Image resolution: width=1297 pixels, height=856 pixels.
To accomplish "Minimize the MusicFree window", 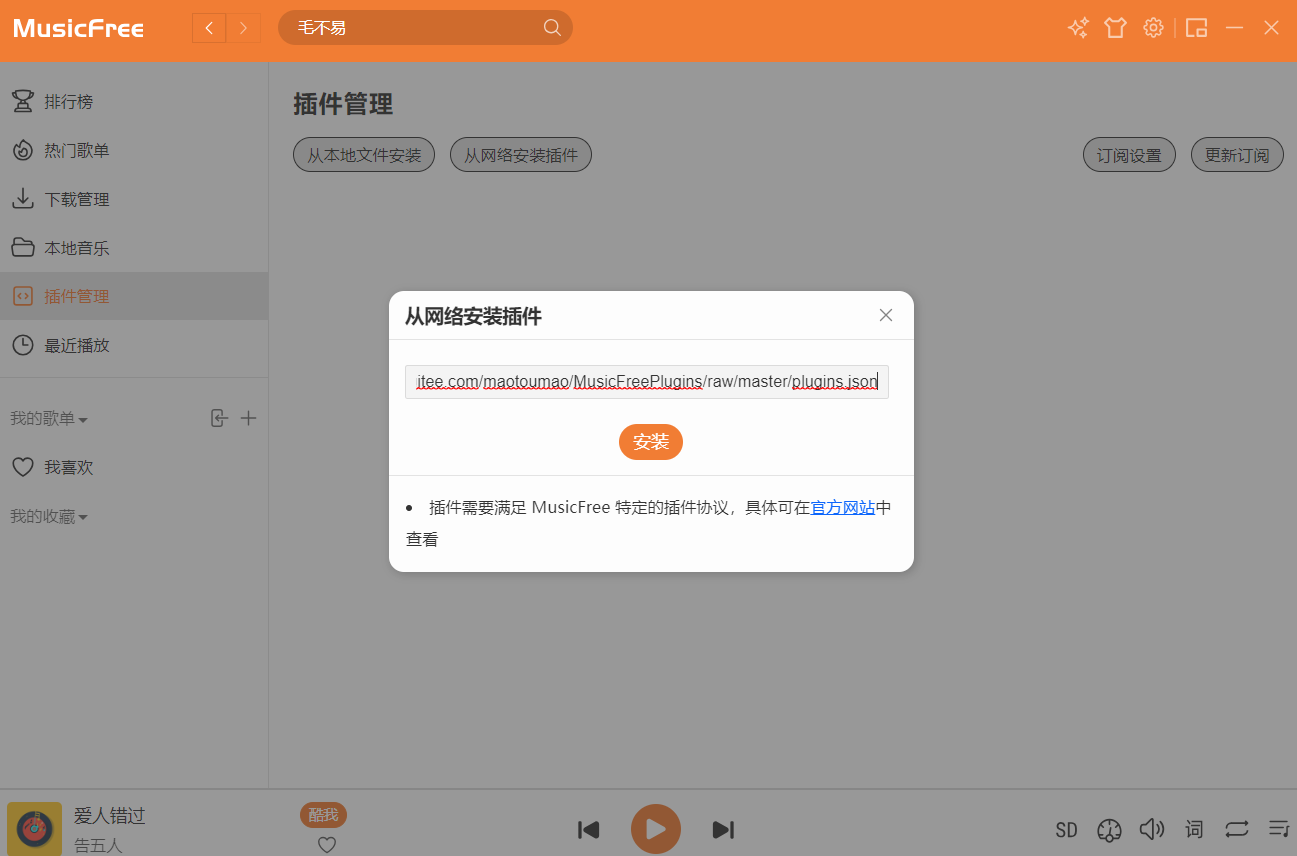I will (x=1235, y=28).
